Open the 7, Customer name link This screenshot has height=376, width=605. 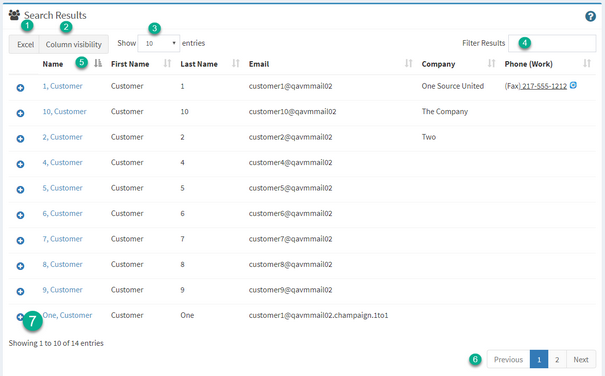[62, 239]
